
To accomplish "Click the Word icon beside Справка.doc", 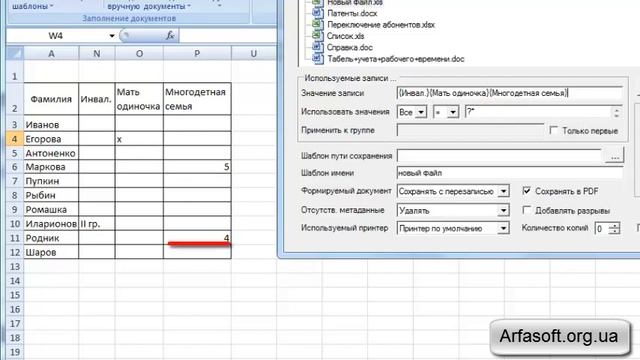I will pyautogui.click(x=318, y=47).
